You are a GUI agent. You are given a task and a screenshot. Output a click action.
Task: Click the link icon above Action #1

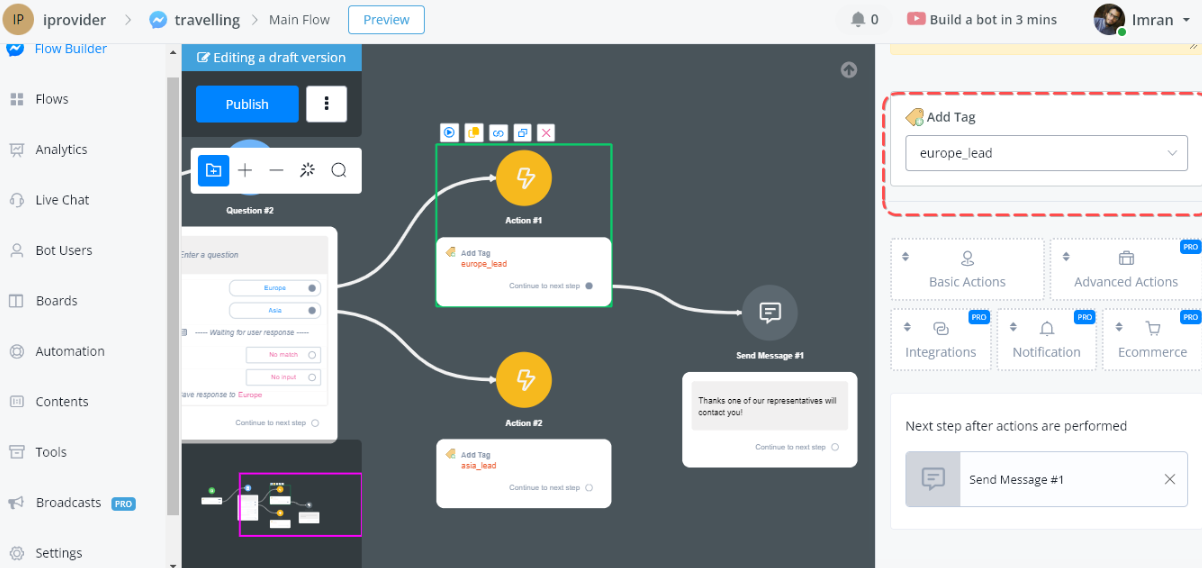pos(498,132)
